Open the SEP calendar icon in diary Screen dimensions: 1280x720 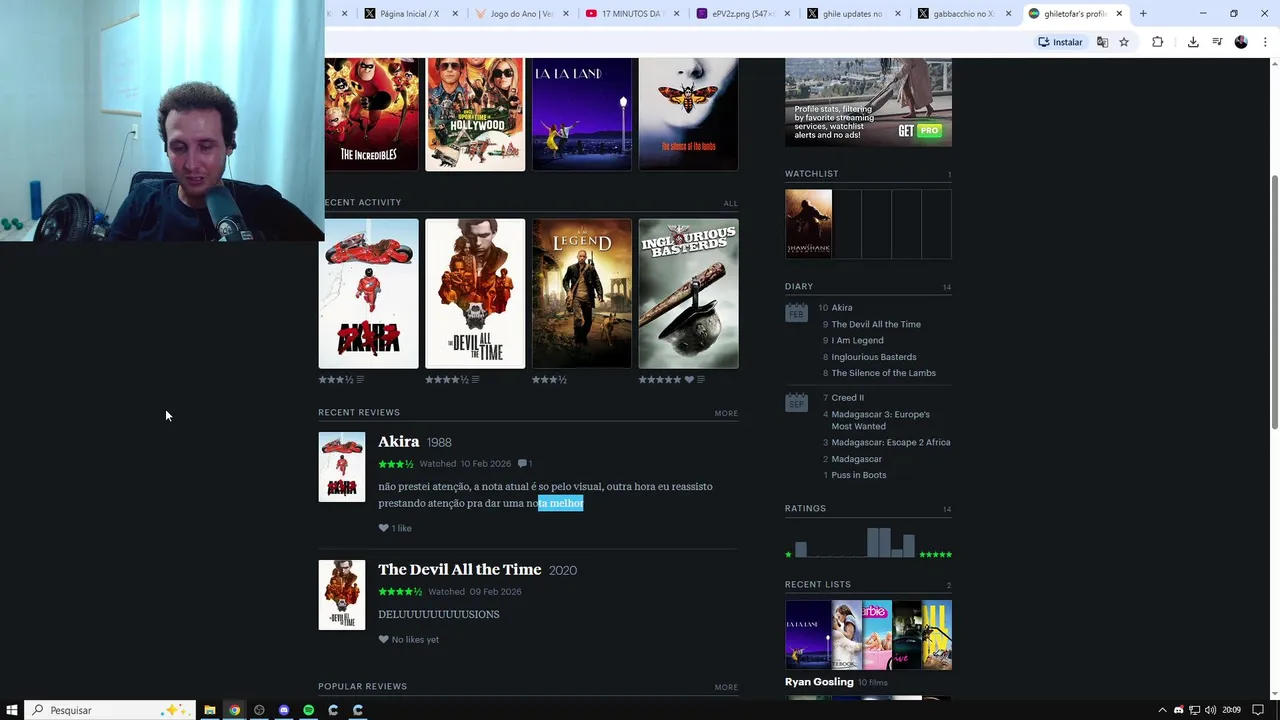pyautogui.click(x=796, y=401)
